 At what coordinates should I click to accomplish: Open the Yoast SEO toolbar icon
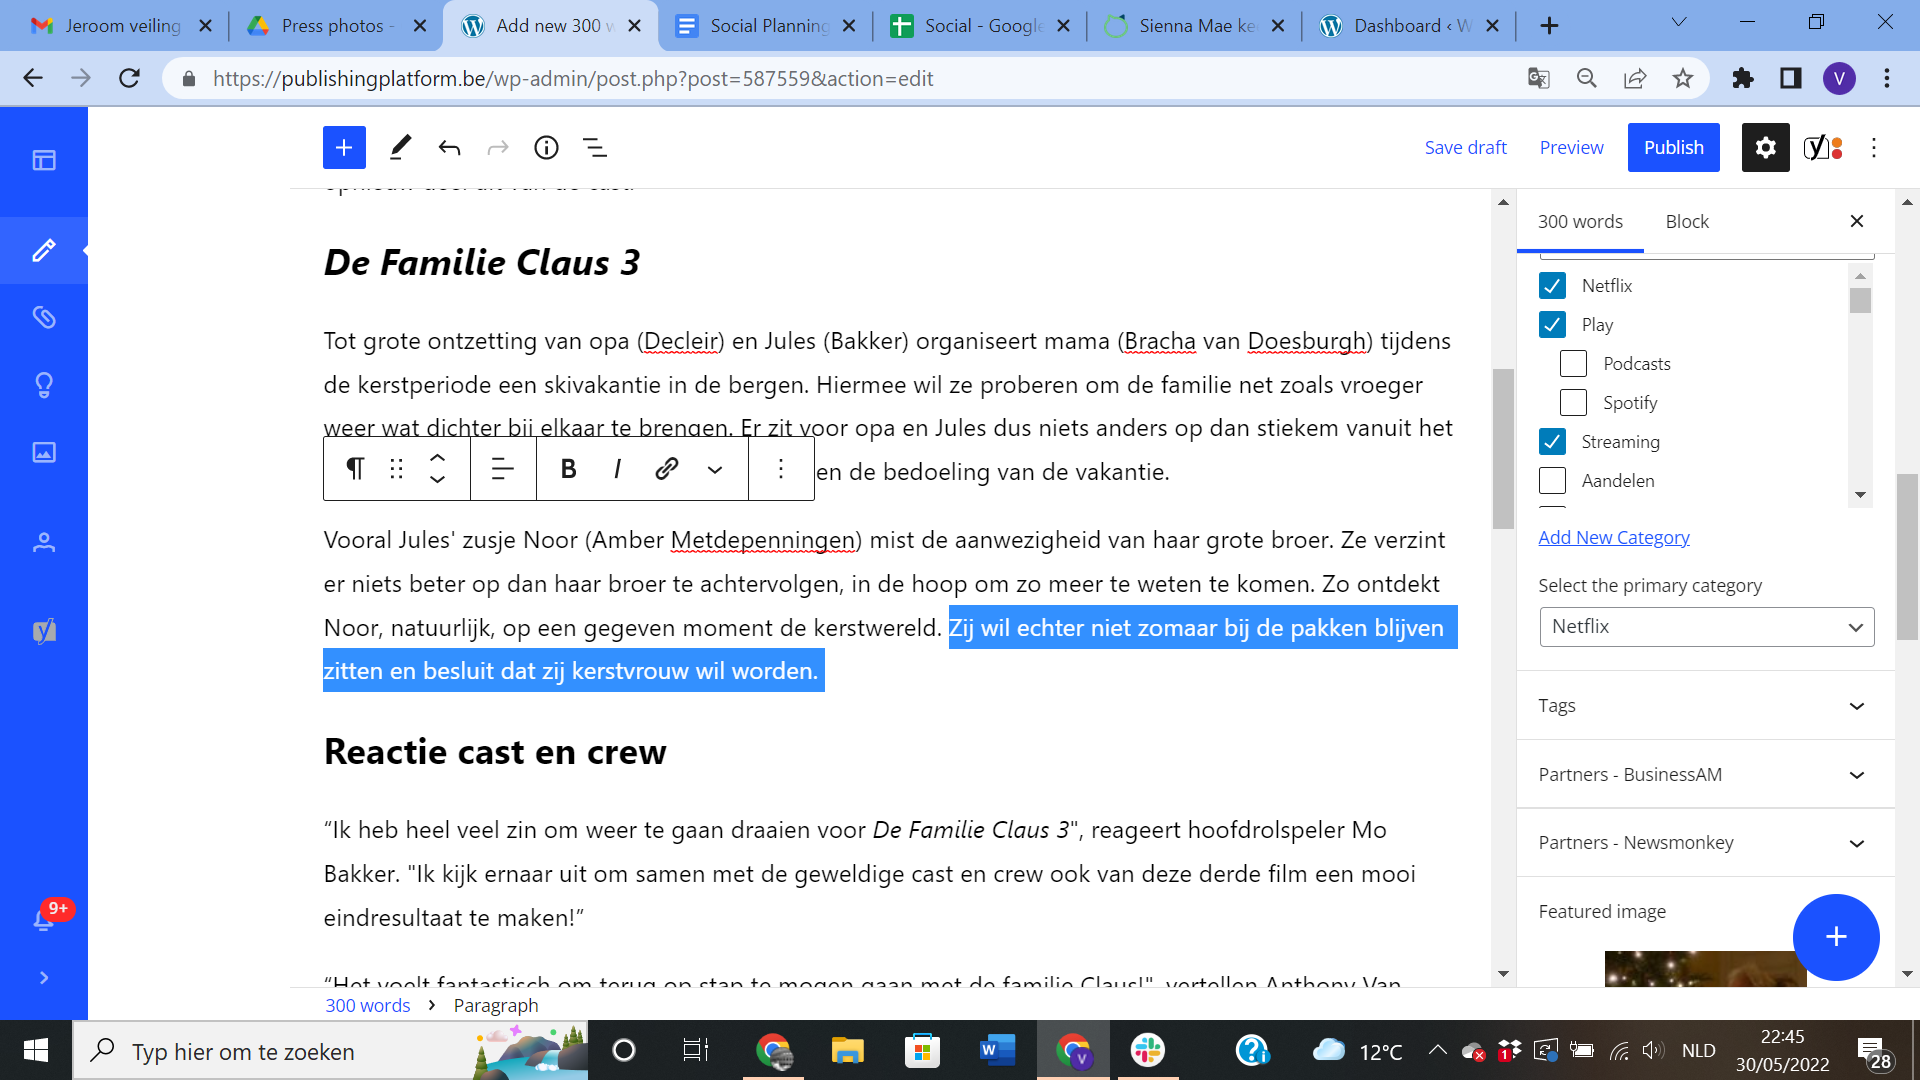[x=1822, y=148]
